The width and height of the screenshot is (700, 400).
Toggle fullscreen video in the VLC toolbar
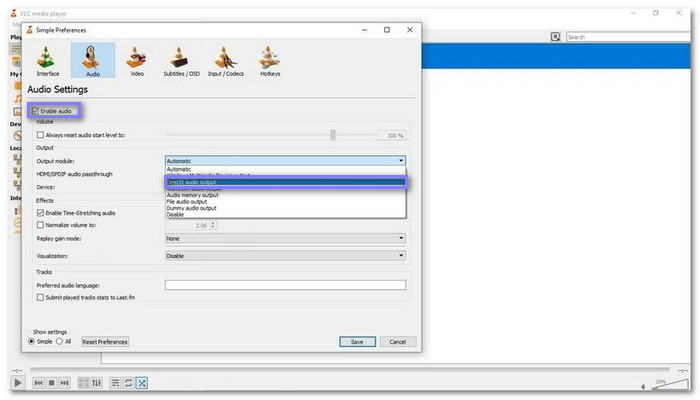tap(83, 383)
